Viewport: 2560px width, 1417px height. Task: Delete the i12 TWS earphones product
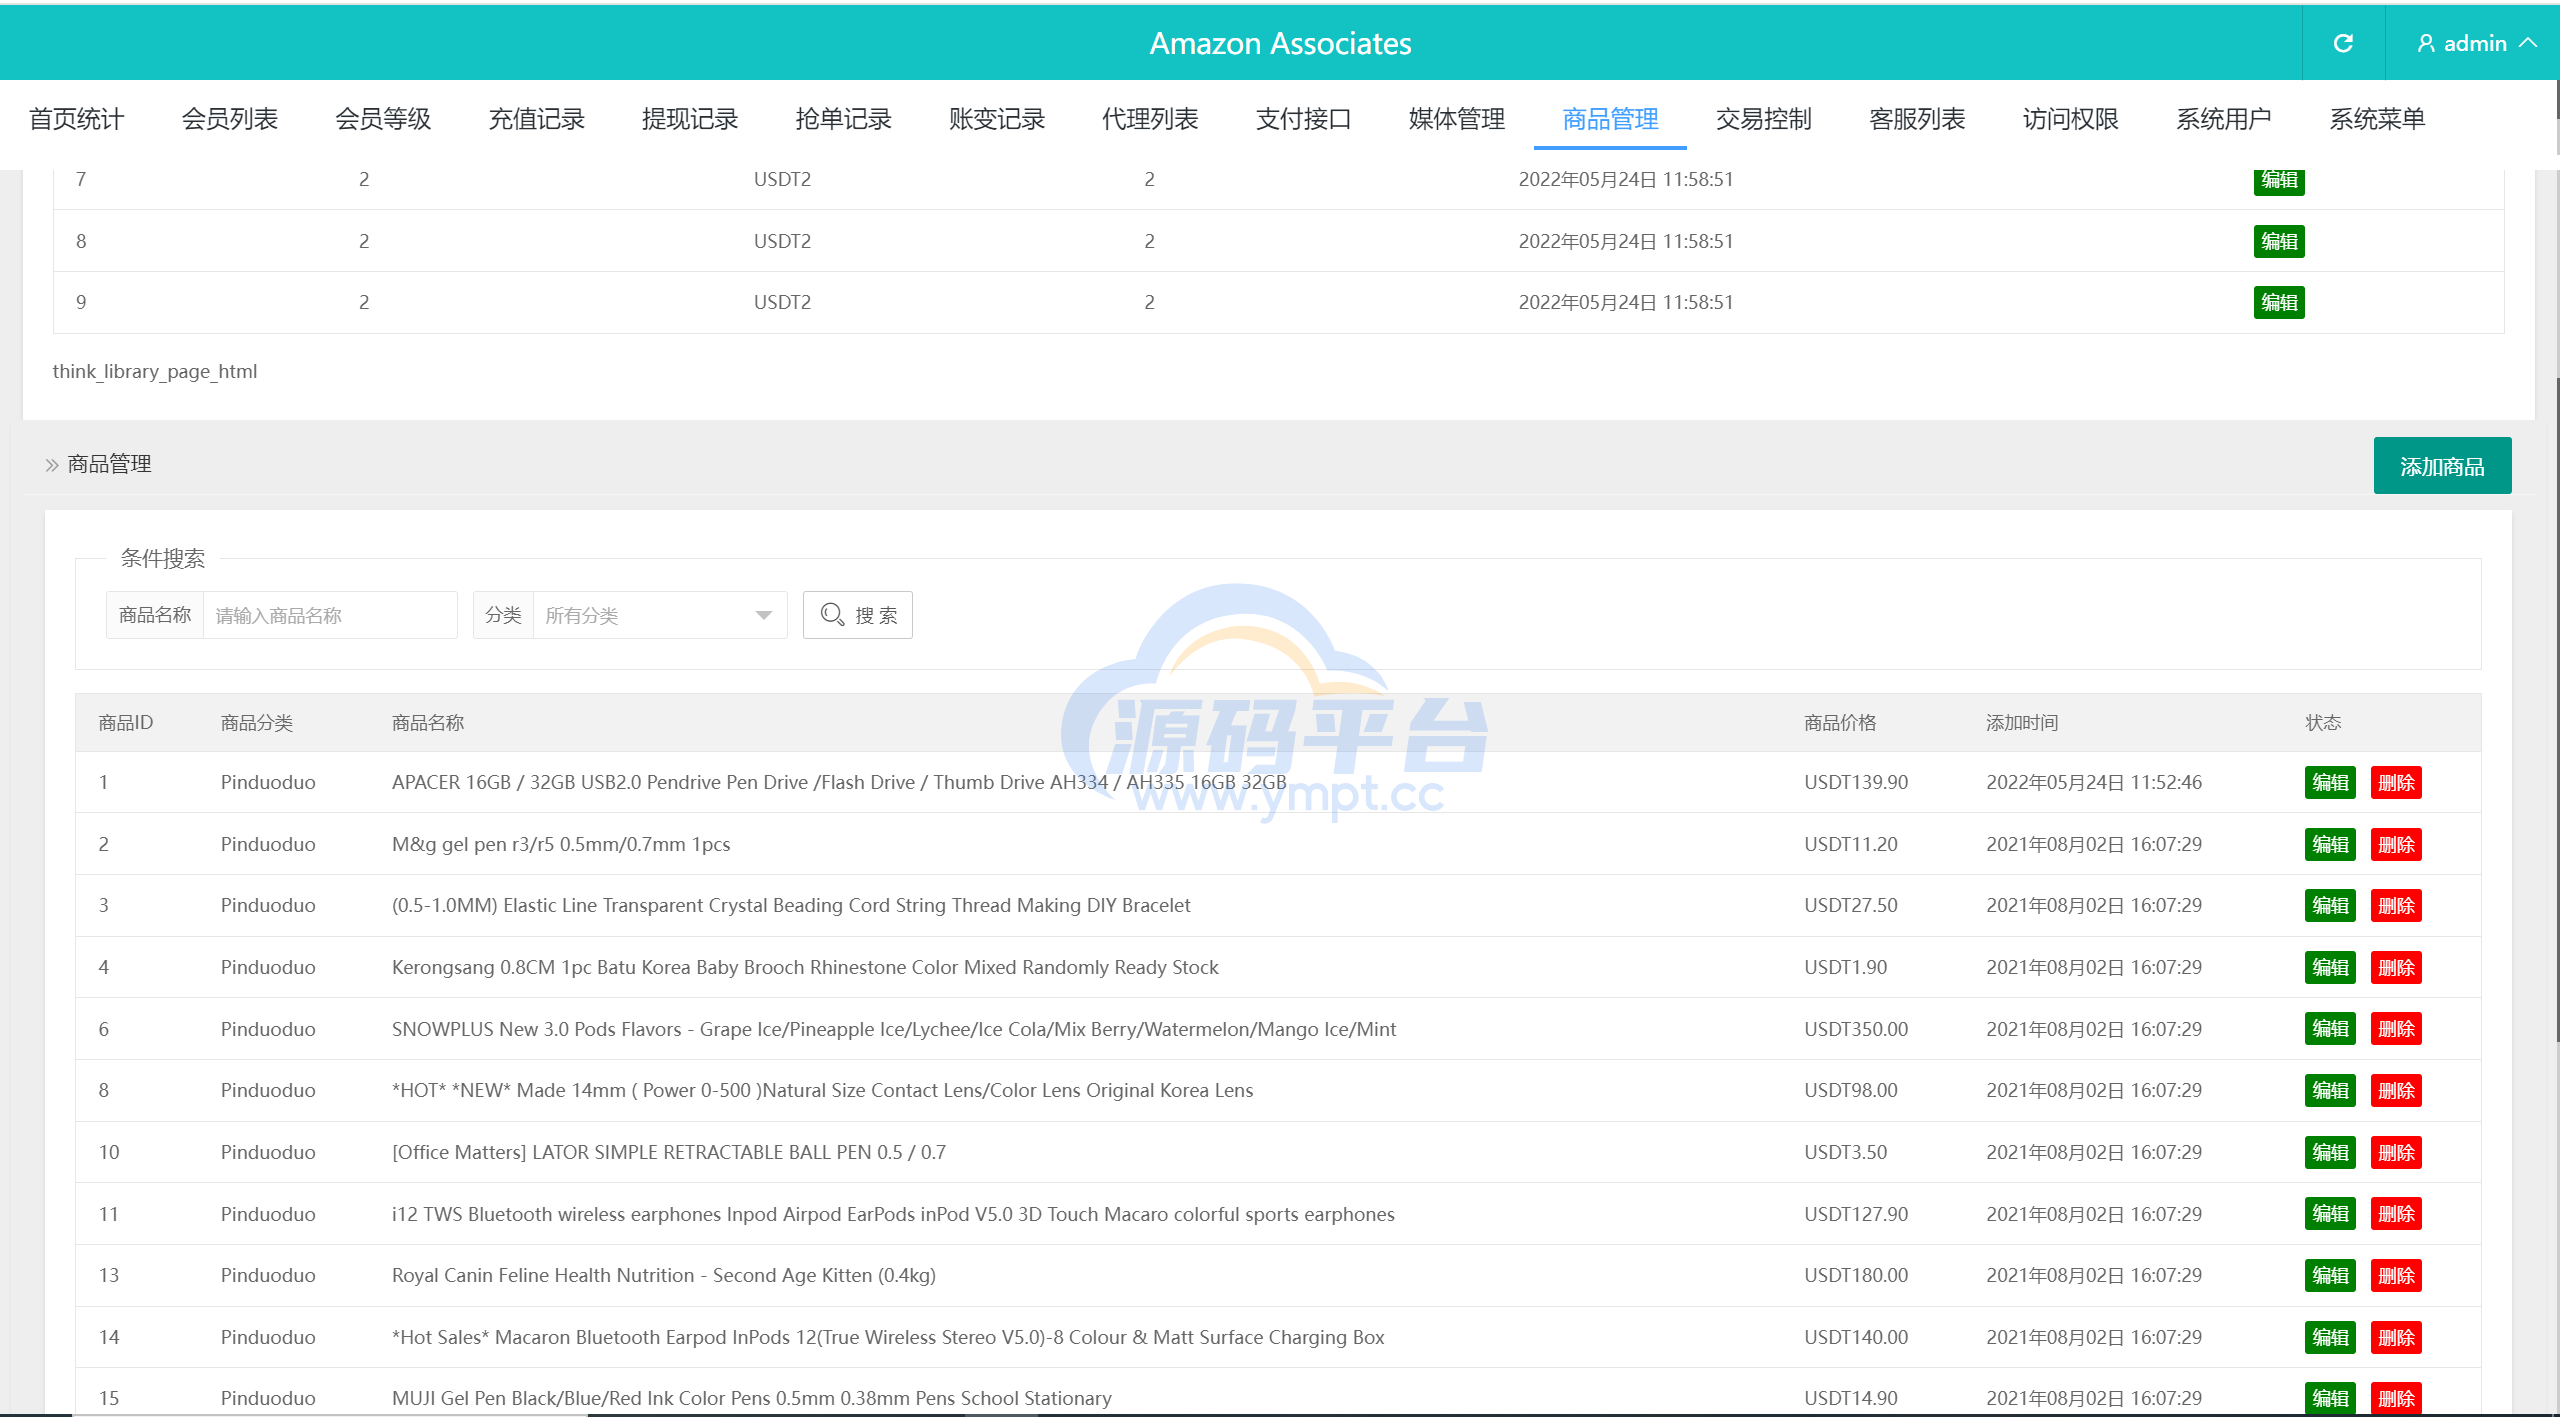point(2396,1214)
